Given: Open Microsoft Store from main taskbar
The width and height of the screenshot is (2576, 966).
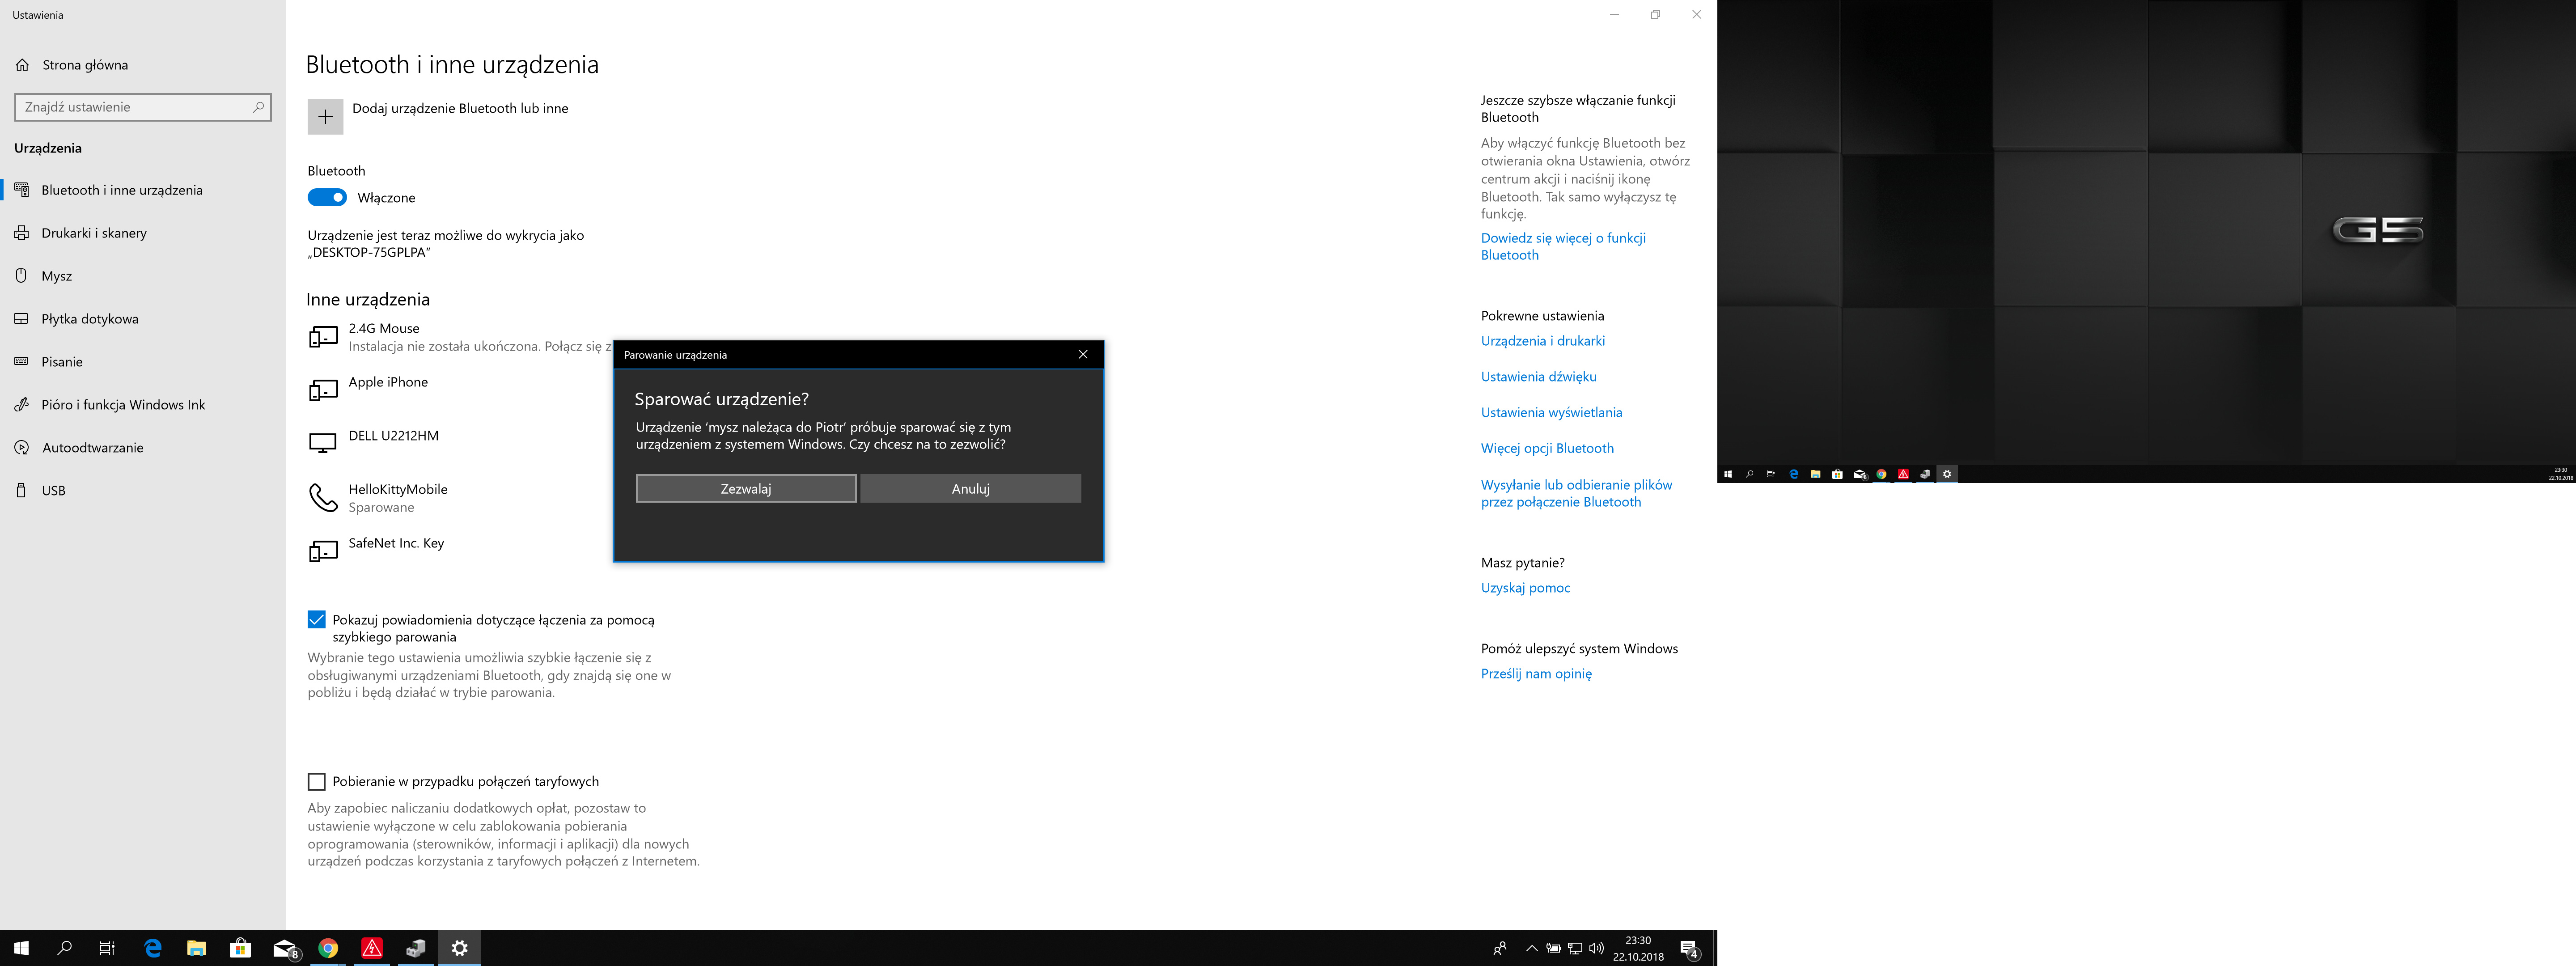Looking at the screenshot, I should pyautogui.click(x=241, y=948).
